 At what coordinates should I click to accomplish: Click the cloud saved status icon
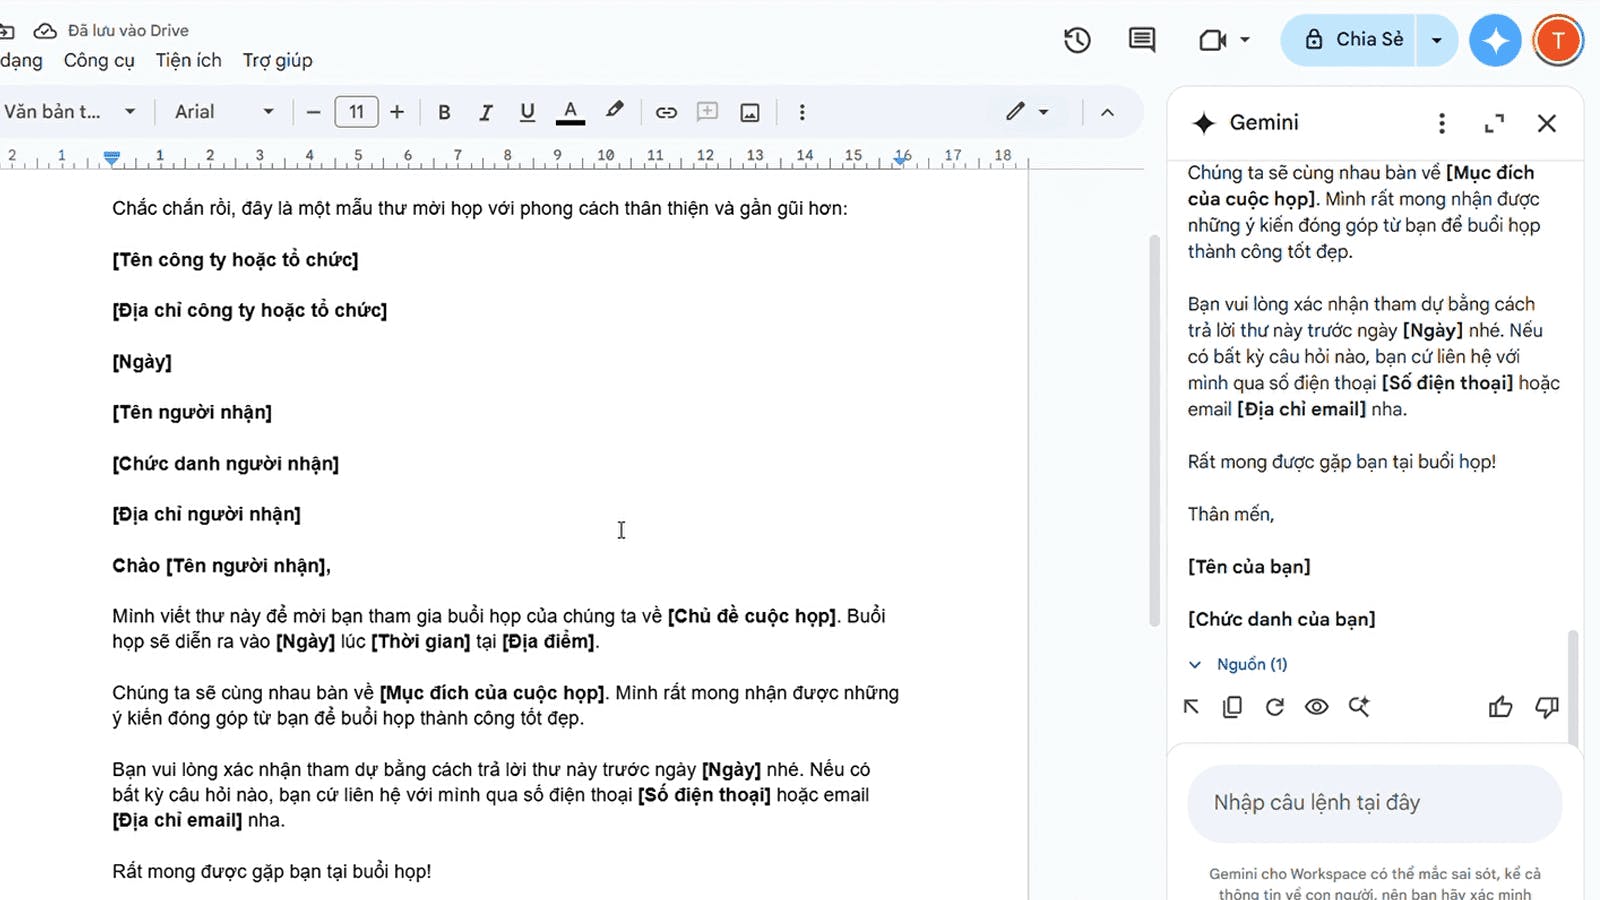pos(45,31)
